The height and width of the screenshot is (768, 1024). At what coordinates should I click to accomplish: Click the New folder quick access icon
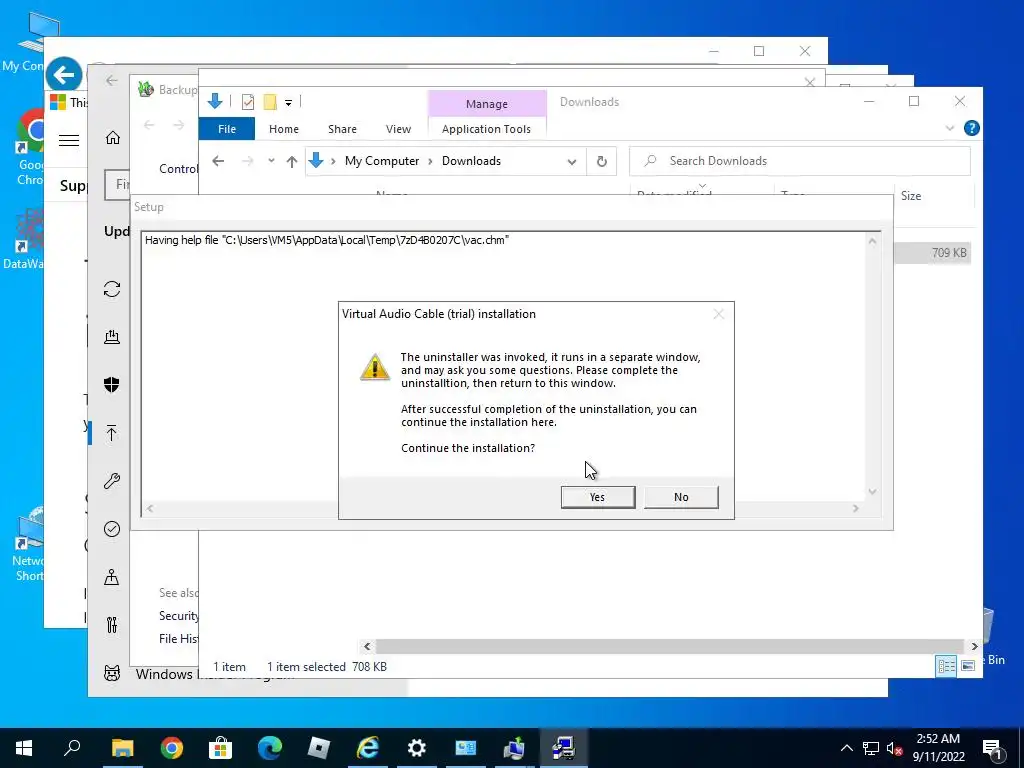point(270,102)
